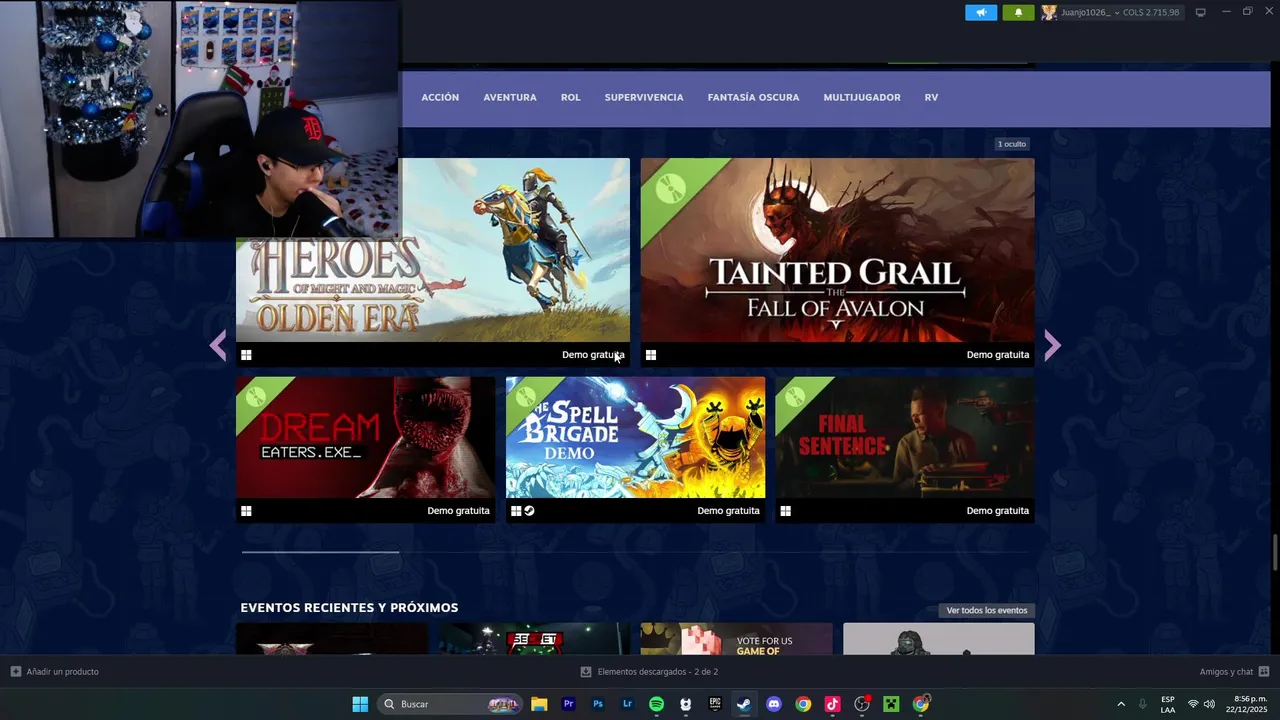Click 'Demo gratuita' under The Spell Brigade

(x=728, y=511)
